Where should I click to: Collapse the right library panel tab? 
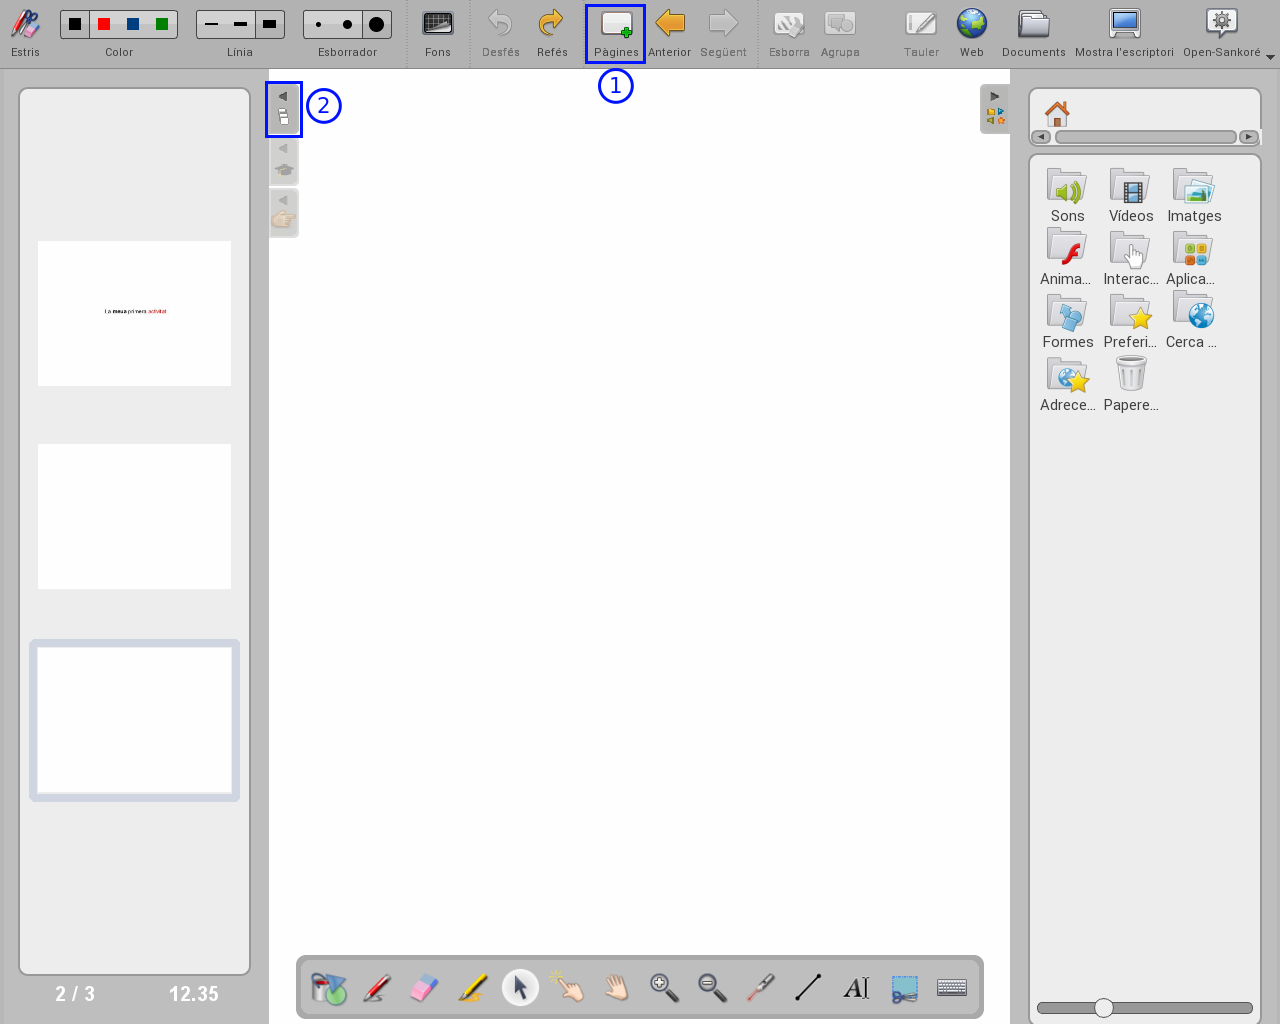pyautogui.click(x=994, y=108)
